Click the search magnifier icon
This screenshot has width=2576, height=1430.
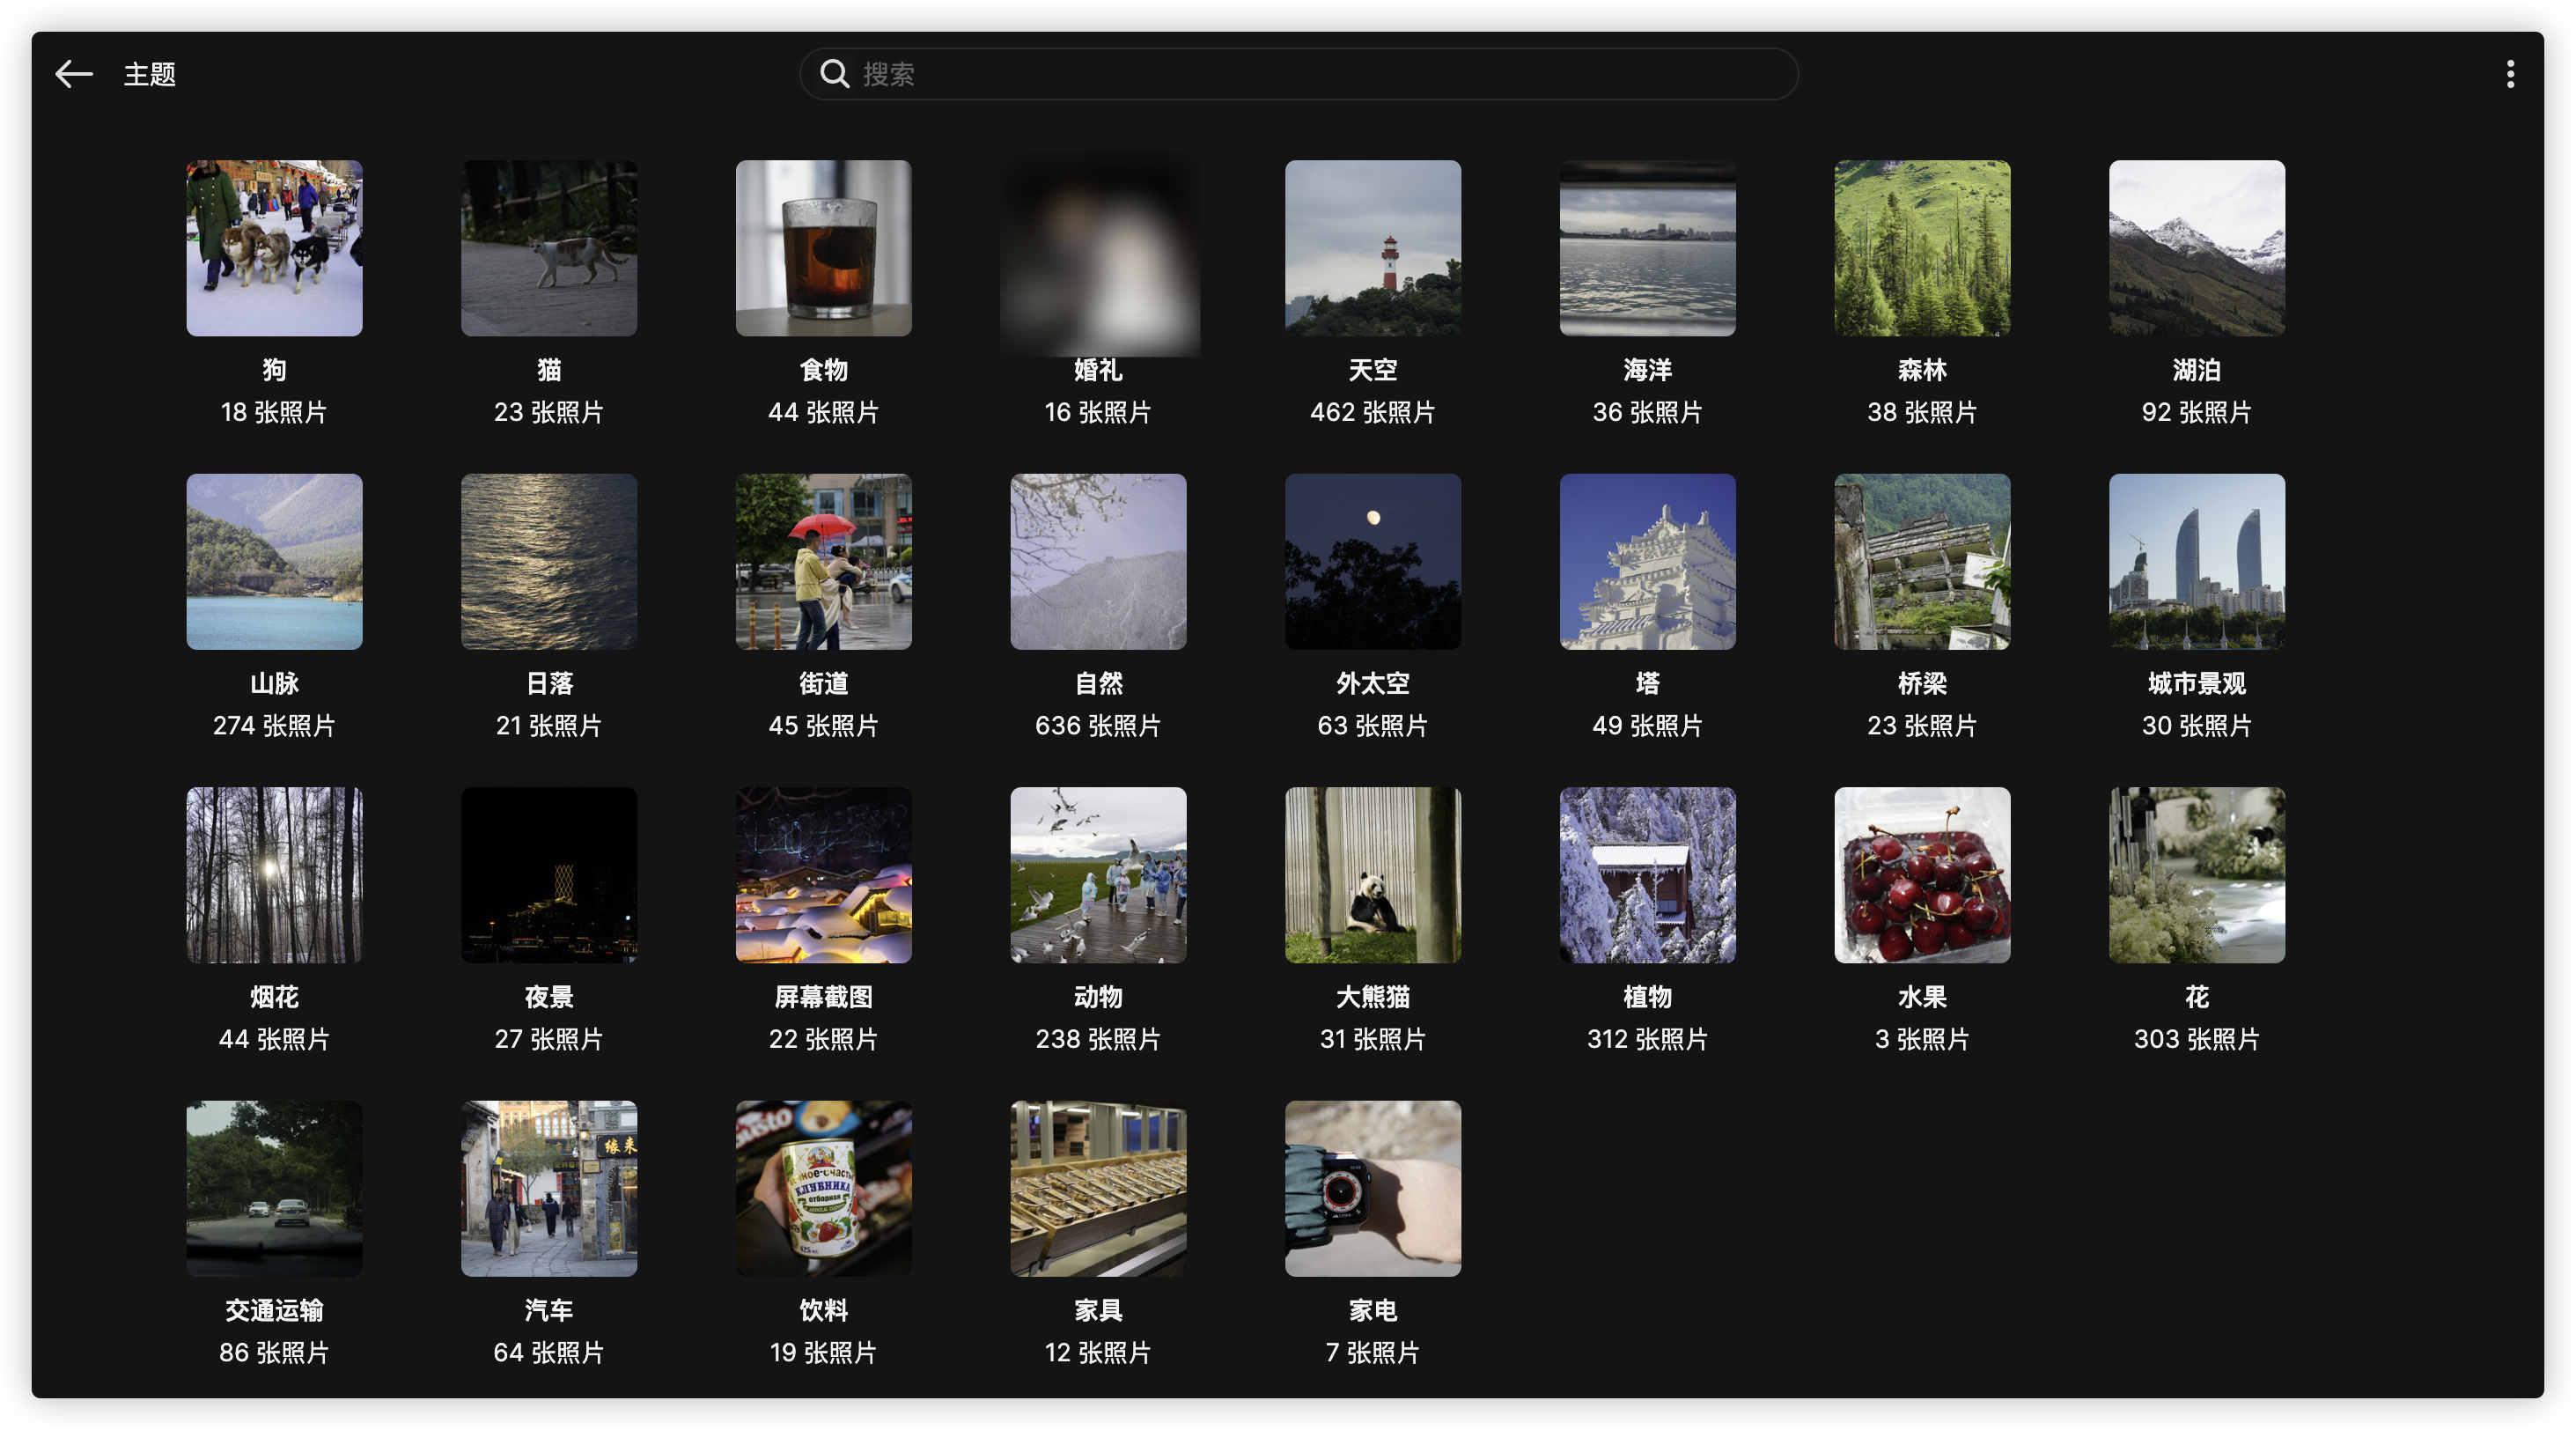(834, 74)
